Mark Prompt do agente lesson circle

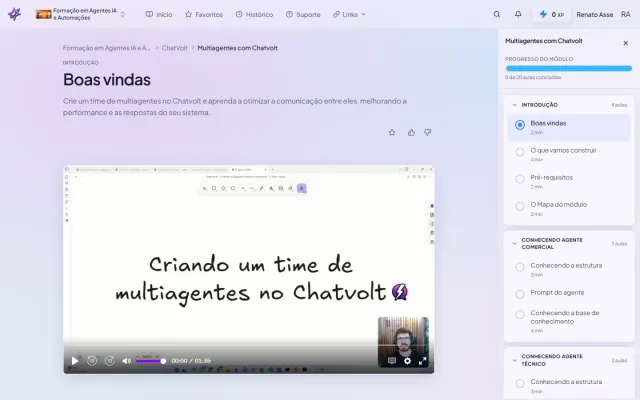pyautogui.click(x=520, y=294)
